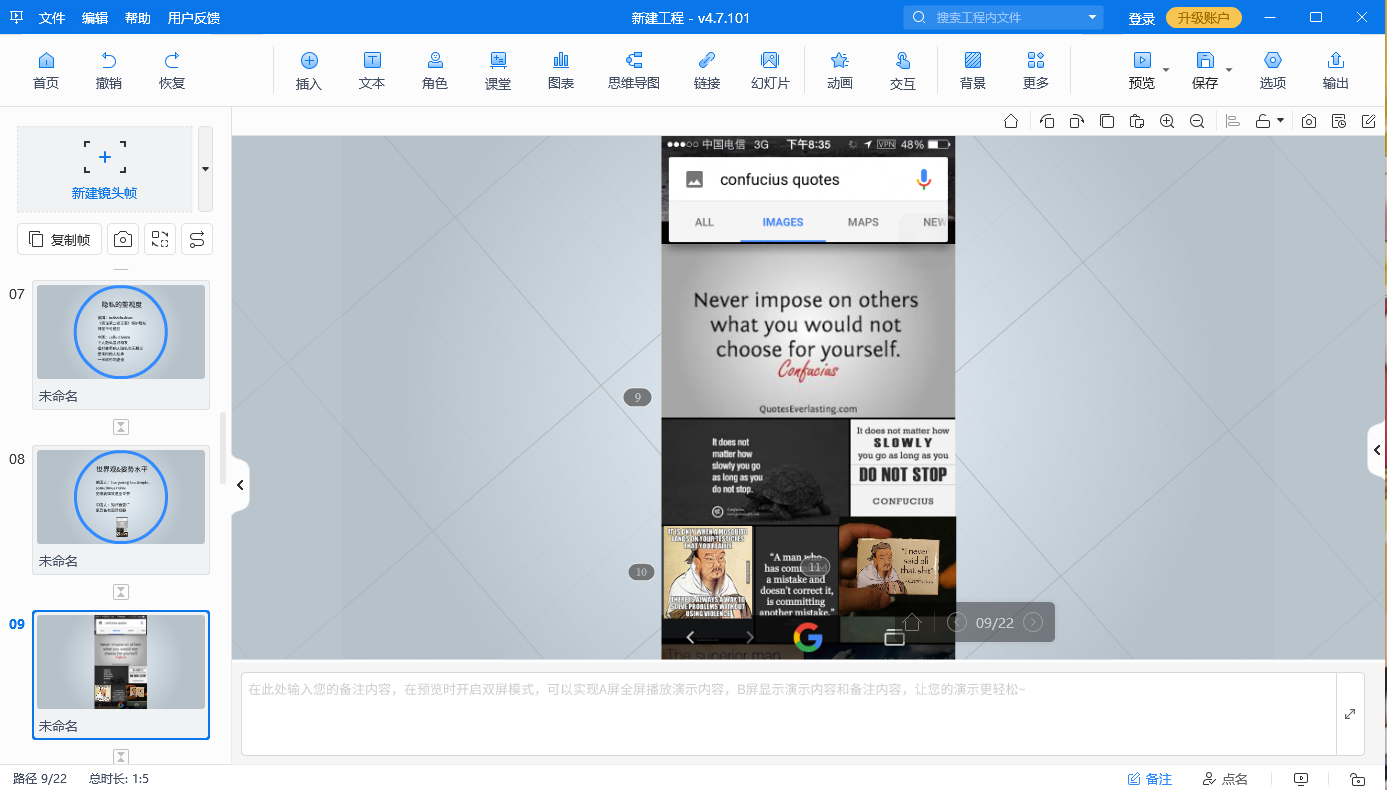Image resolution: width=1387 pixels, height=790 pixels.
Task: Click the align objects icon
Action: click(1233, 121)
